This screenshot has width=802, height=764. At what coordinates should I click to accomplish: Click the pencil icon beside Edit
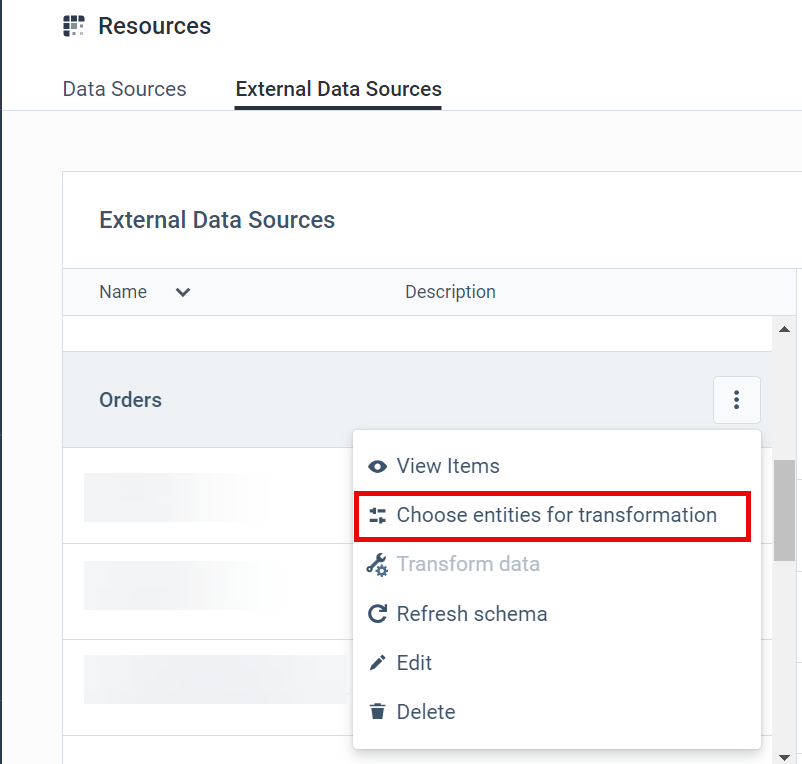click(x=377, y=663)
